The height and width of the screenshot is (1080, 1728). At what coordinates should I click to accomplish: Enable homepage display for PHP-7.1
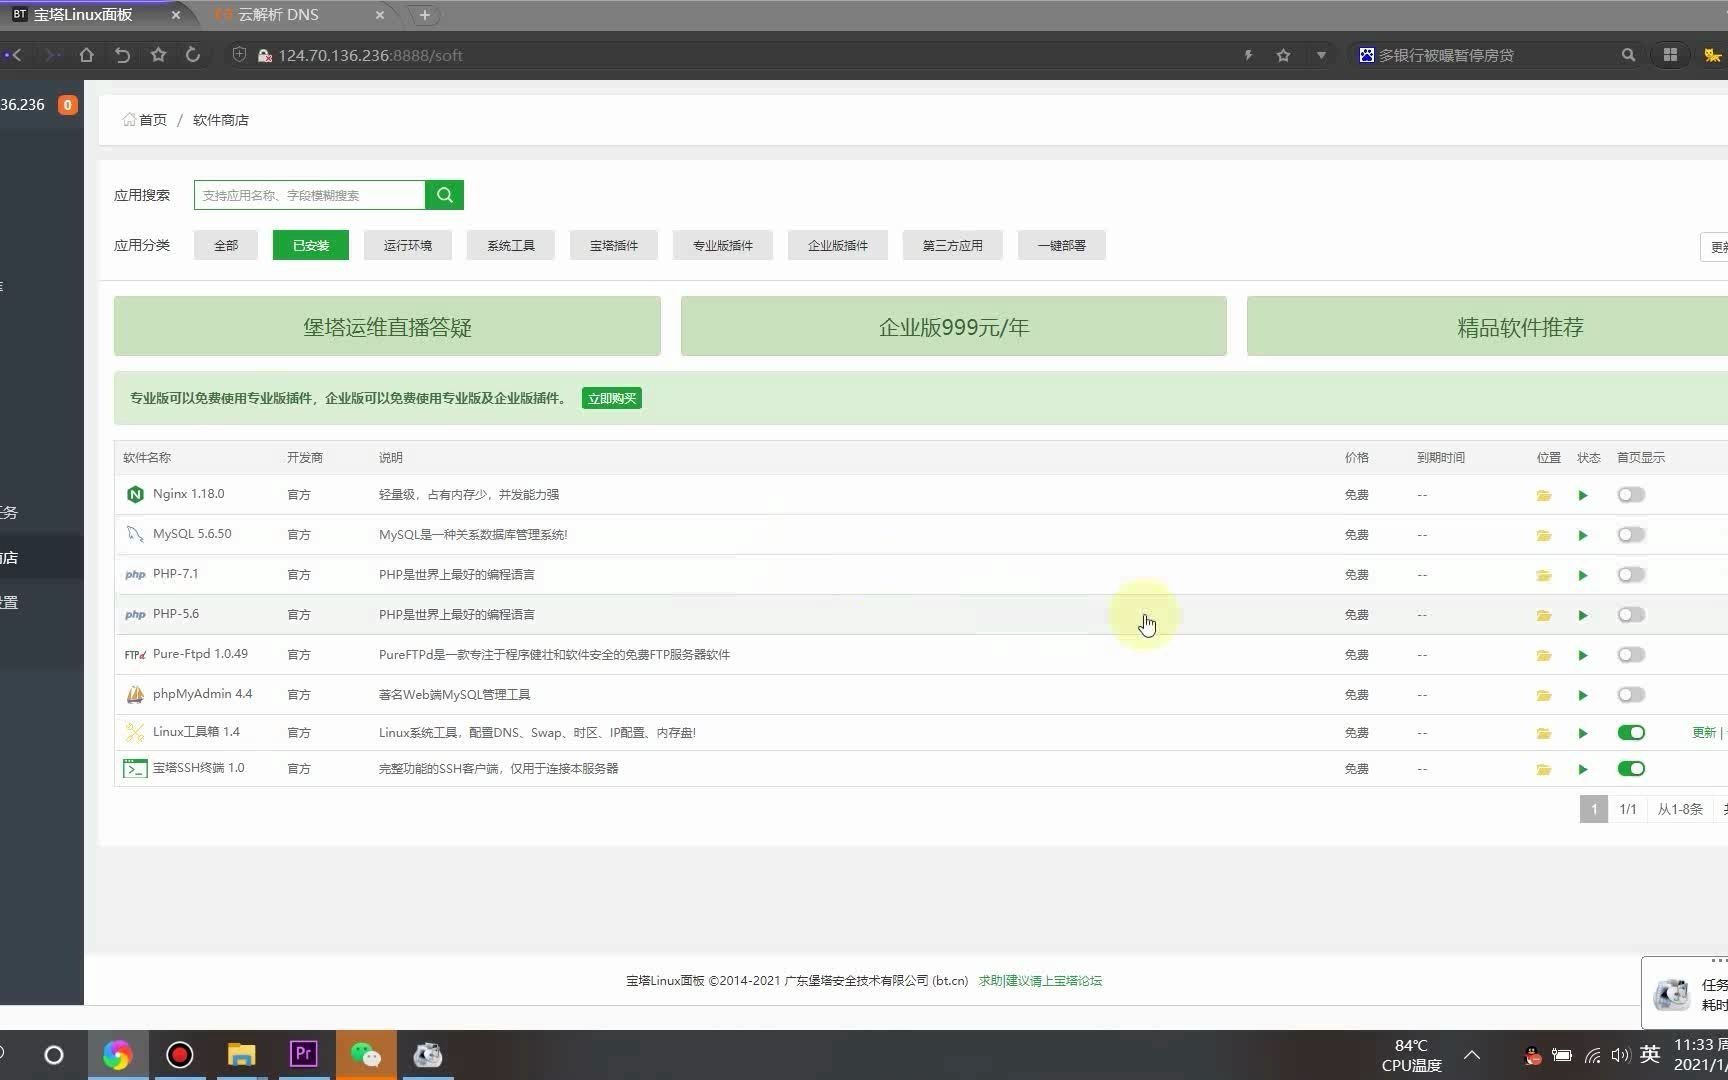click(x=1631, y=575)
